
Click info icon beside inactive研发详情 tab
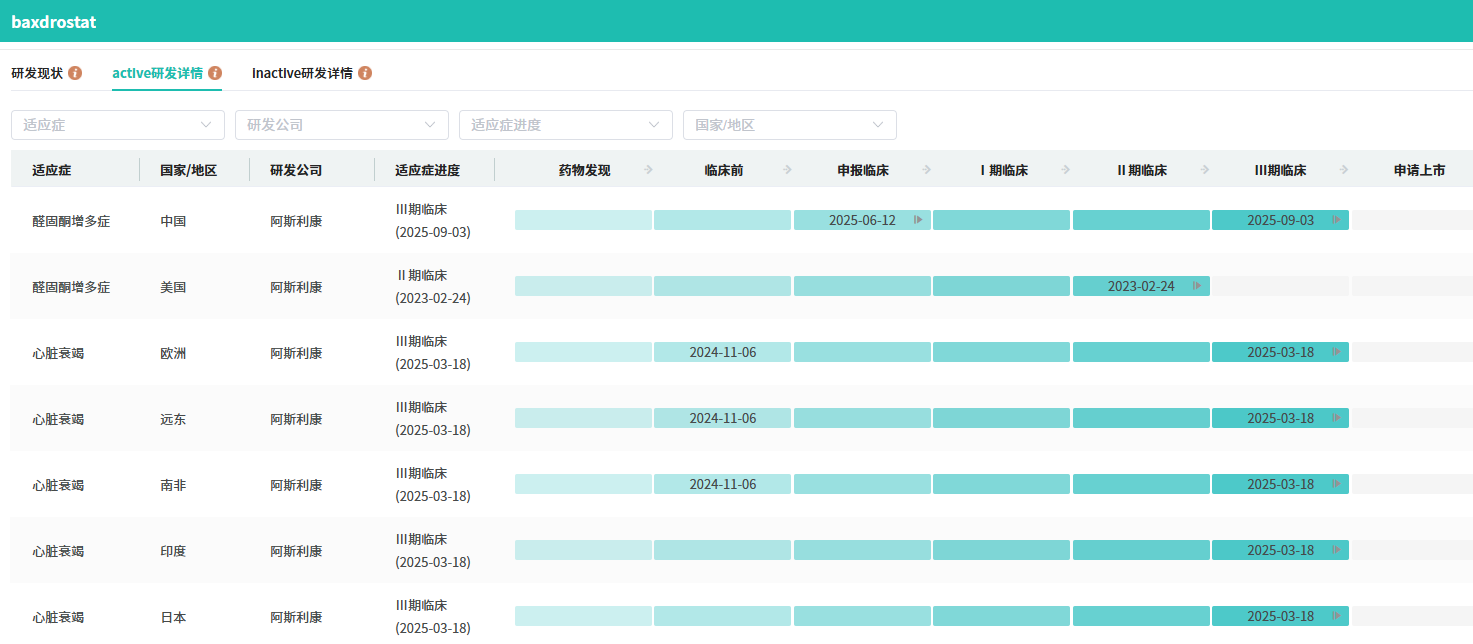(365, 73)
